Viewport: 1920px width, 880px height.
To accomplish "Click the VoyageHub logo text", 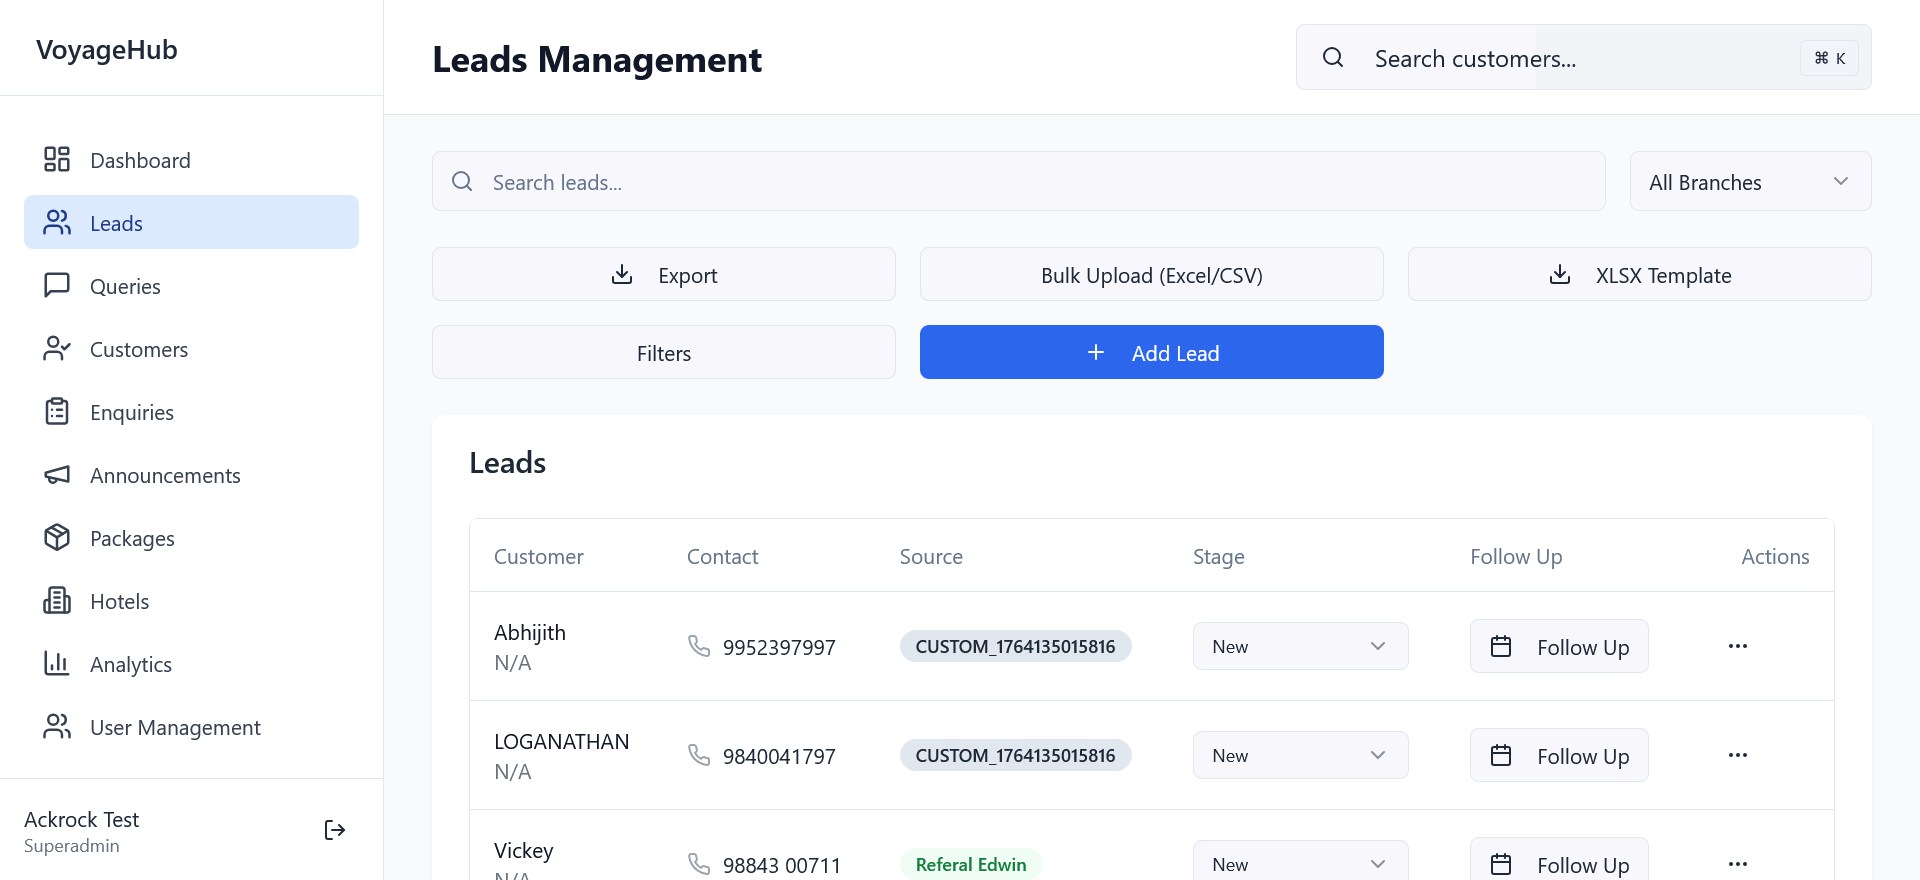I will pos(107,49).
